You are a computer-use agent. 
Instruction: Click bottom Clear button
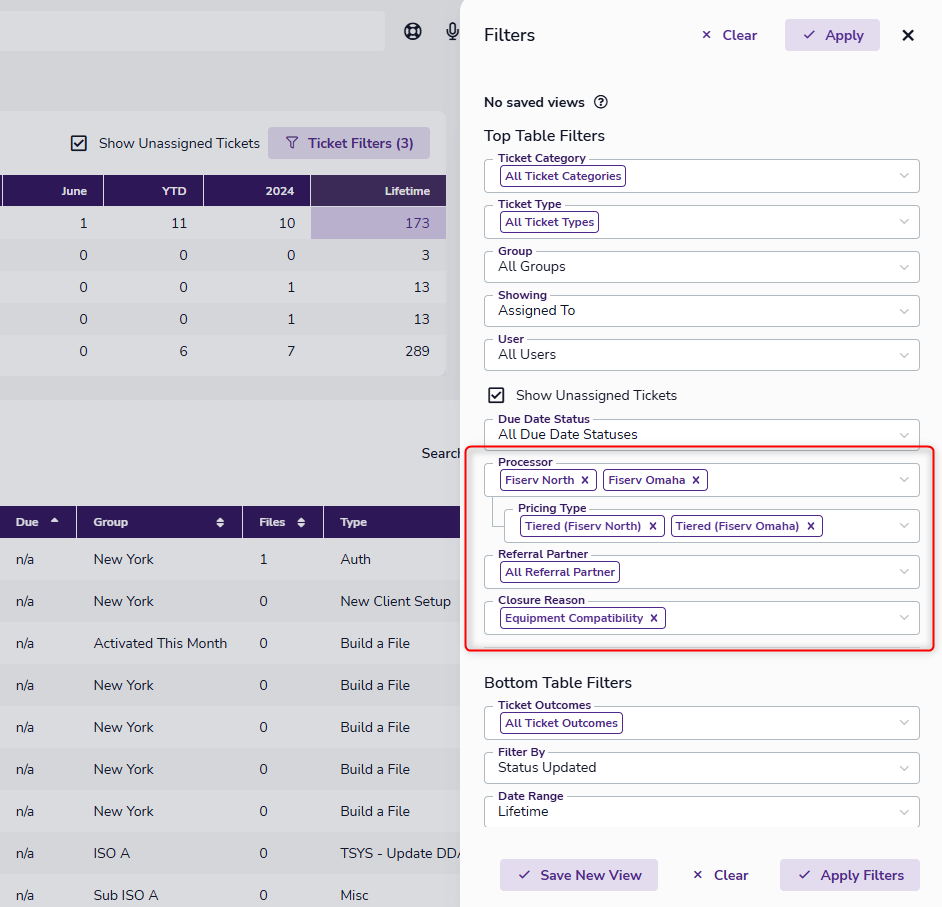(x=720, y=875)
